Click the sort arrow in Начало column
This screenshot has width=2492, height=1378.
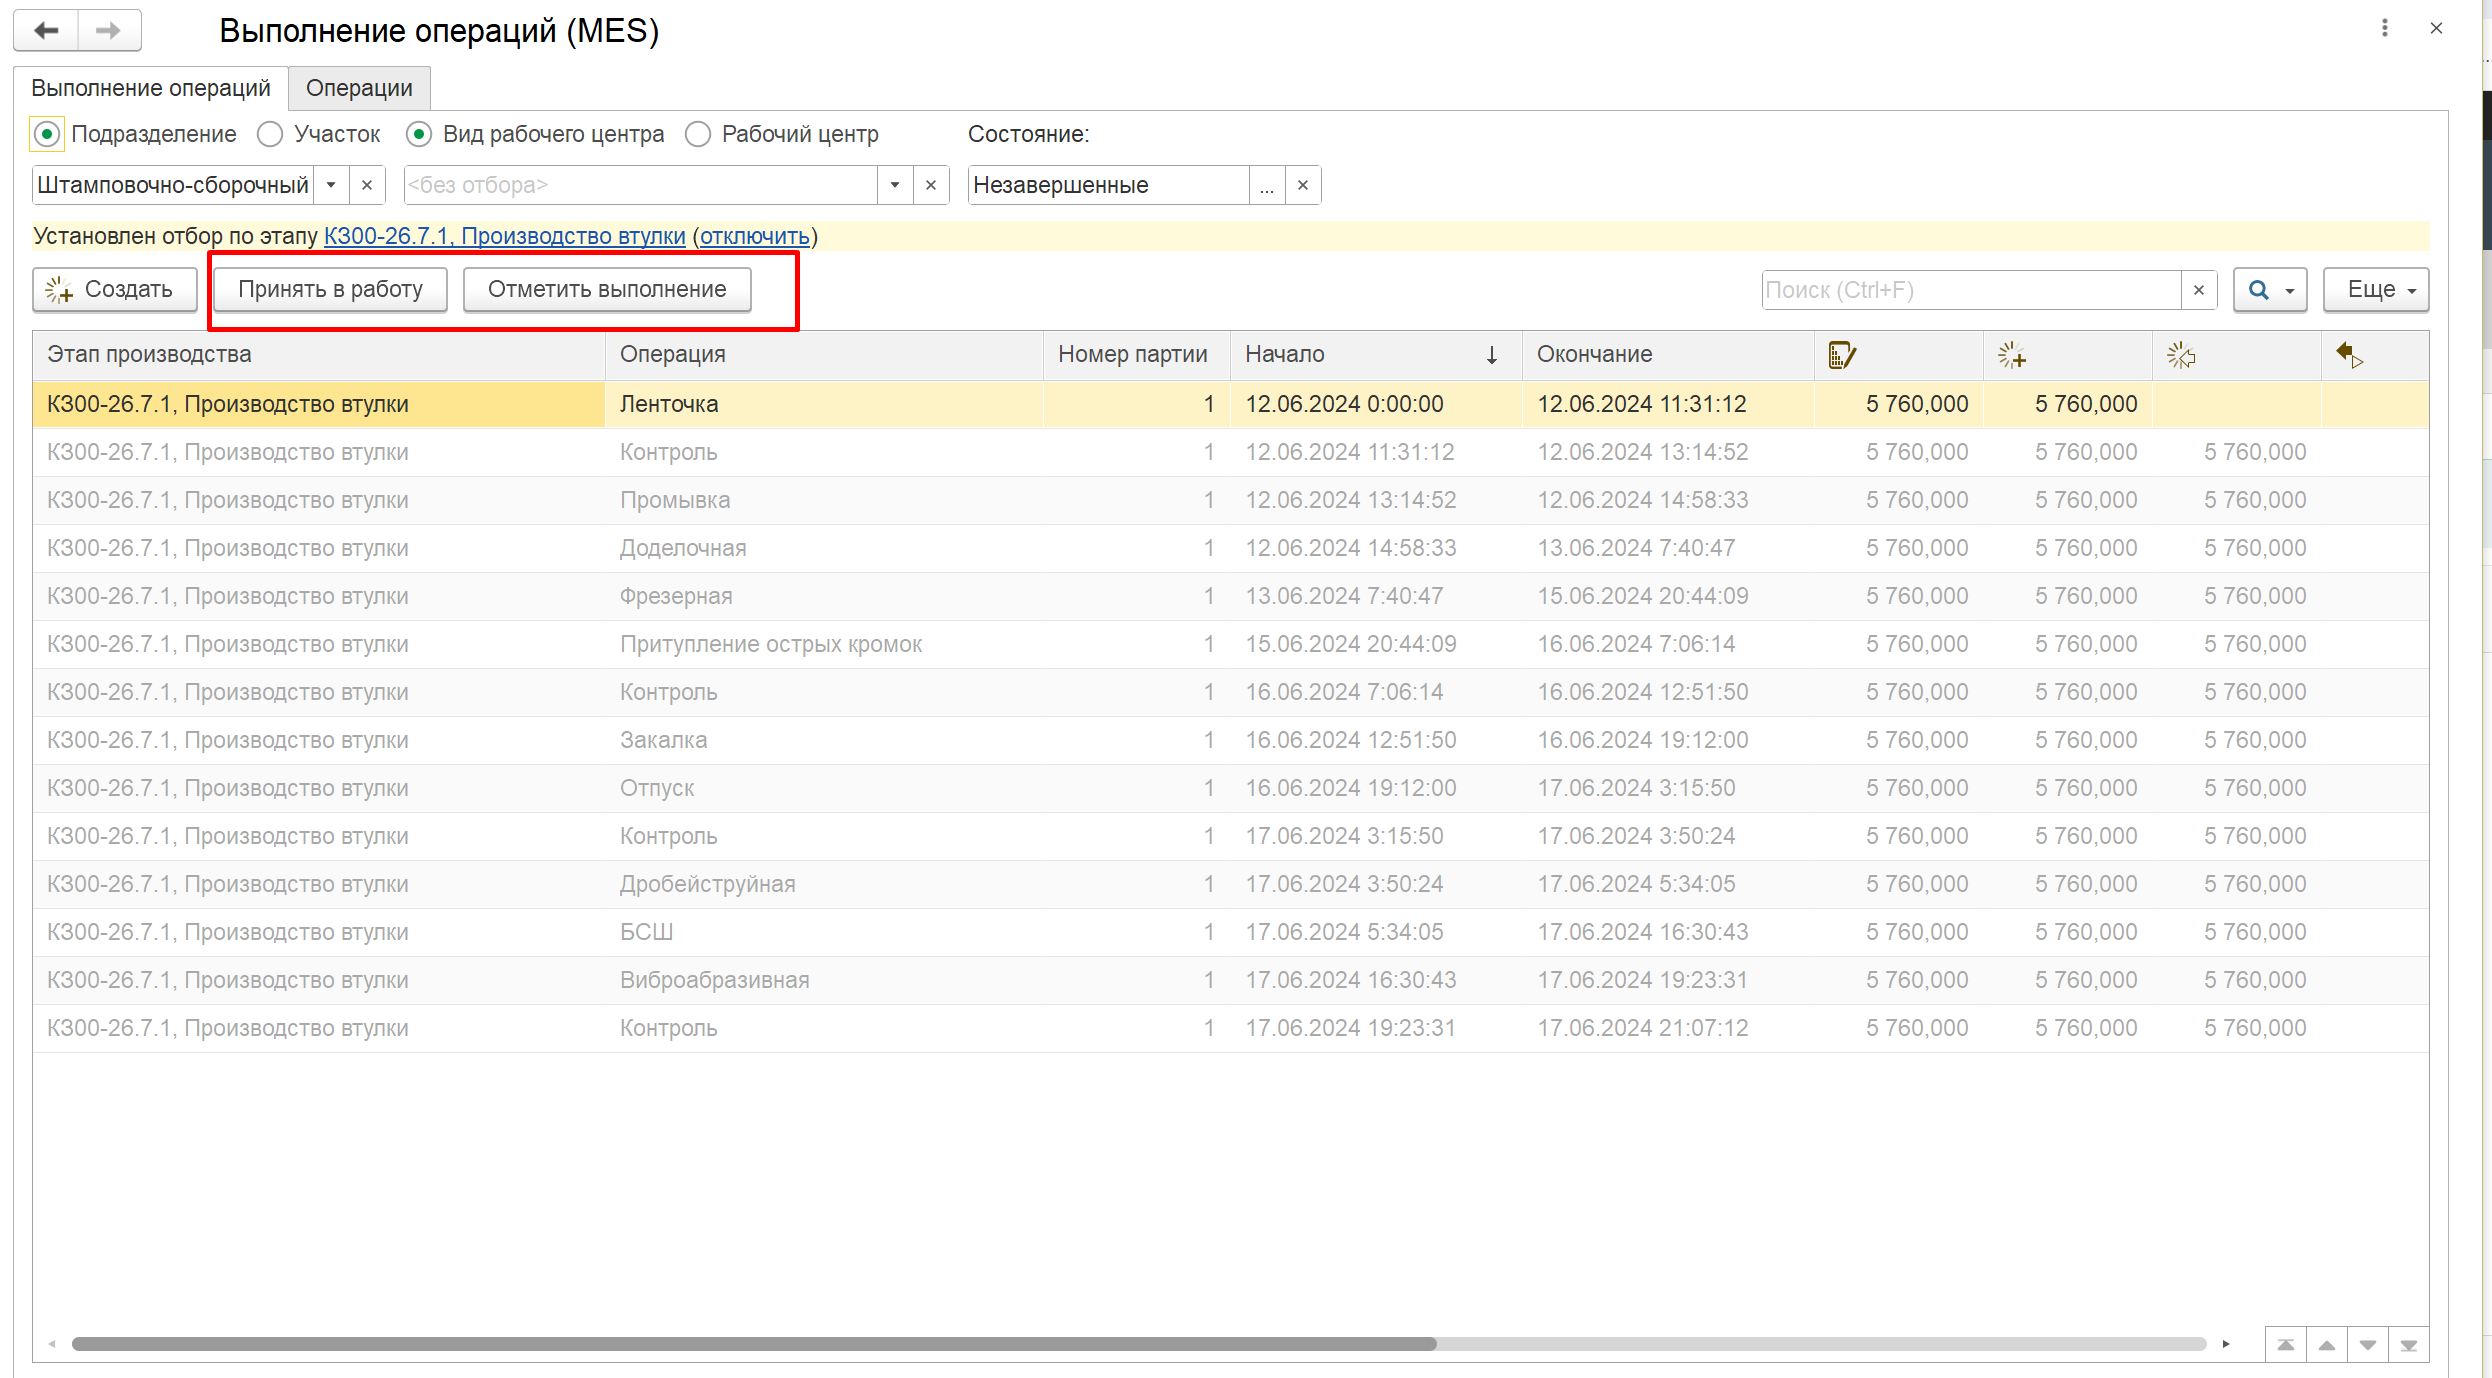1491,355
